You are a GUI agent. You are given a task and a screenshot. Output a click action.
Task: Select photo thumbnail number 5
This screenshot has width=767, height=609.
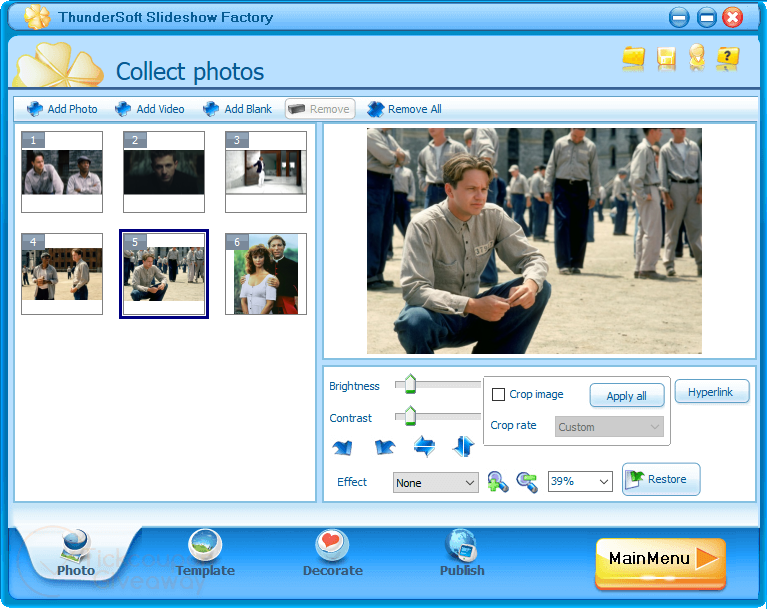point(164,274)
